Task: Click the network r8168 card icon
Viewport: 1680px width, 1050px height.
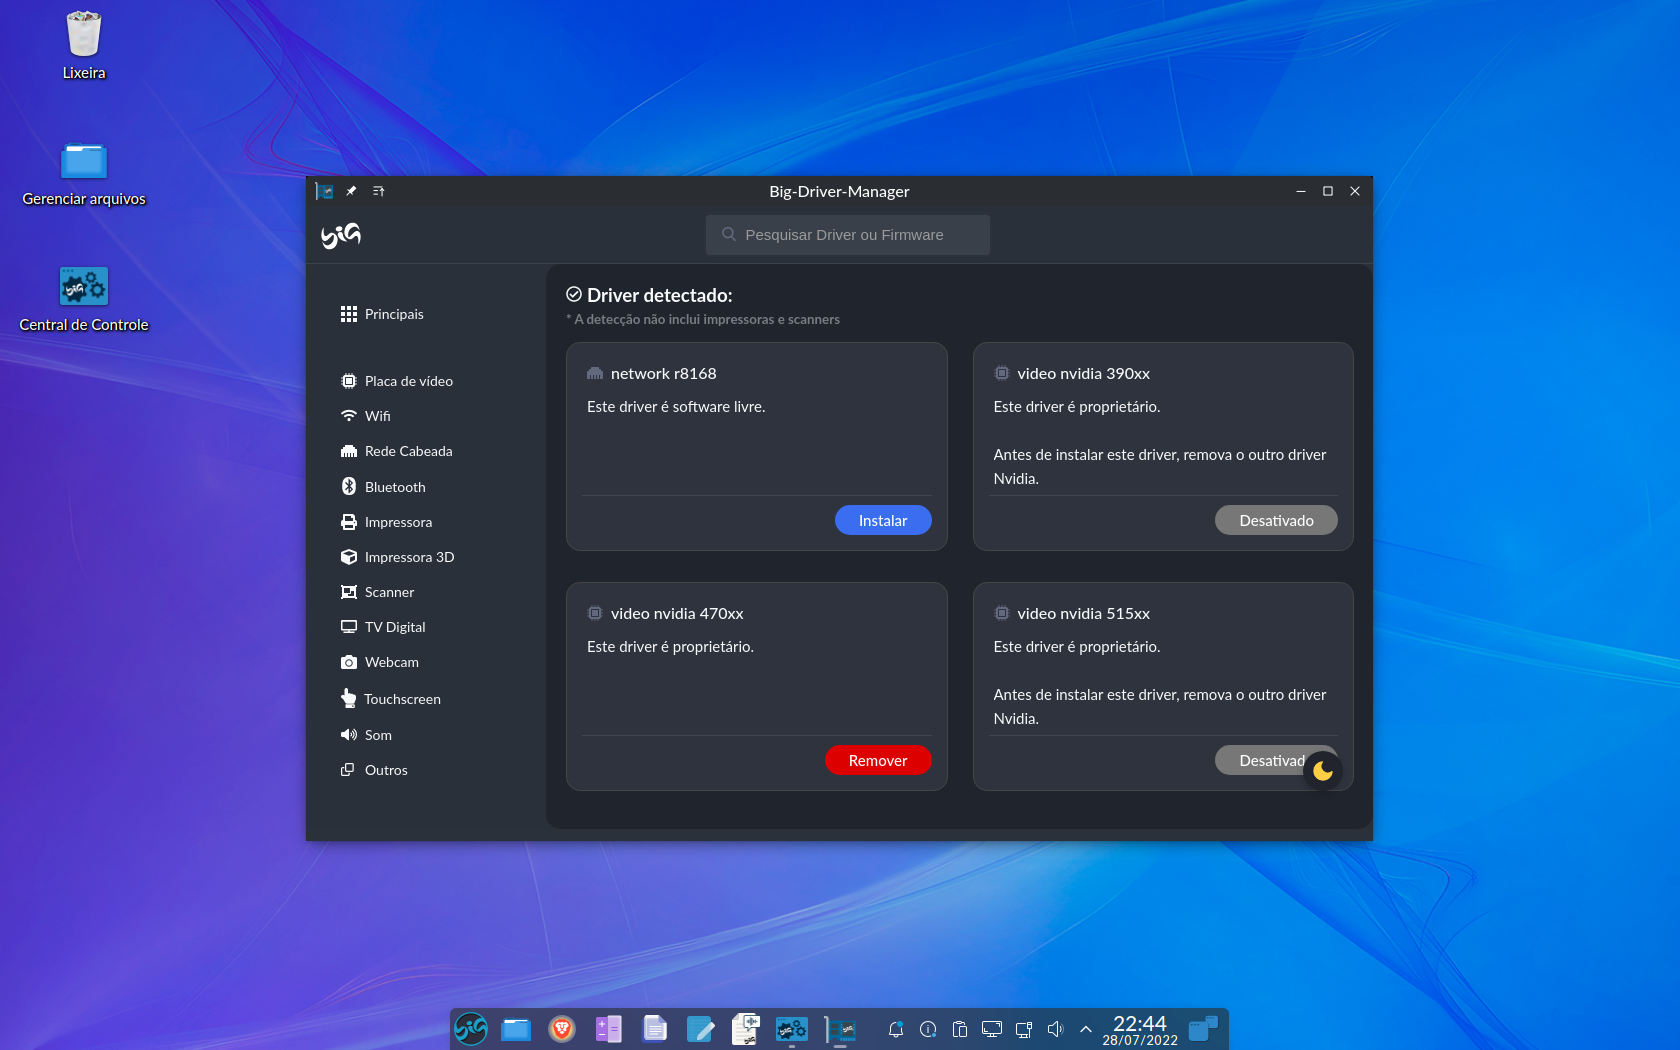Action: pos(595,374)
